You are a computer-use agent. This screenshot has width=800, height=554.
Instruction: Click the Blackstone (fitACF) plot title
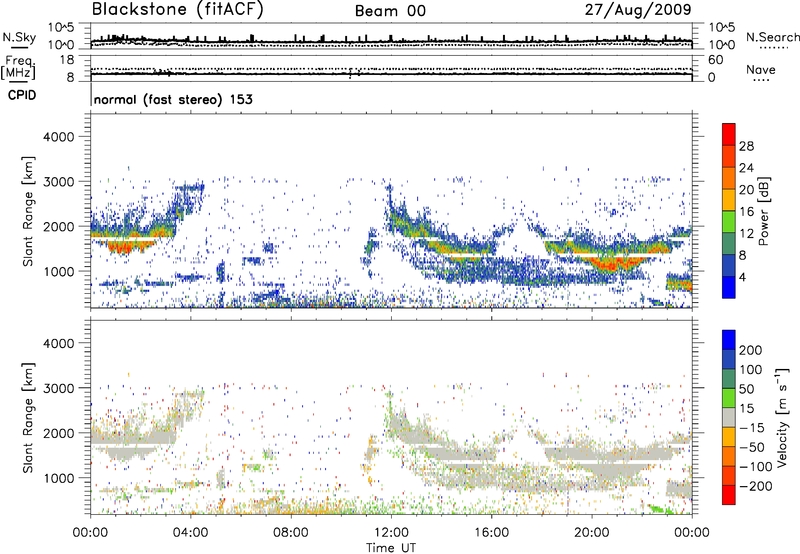[x=178, y=10]
